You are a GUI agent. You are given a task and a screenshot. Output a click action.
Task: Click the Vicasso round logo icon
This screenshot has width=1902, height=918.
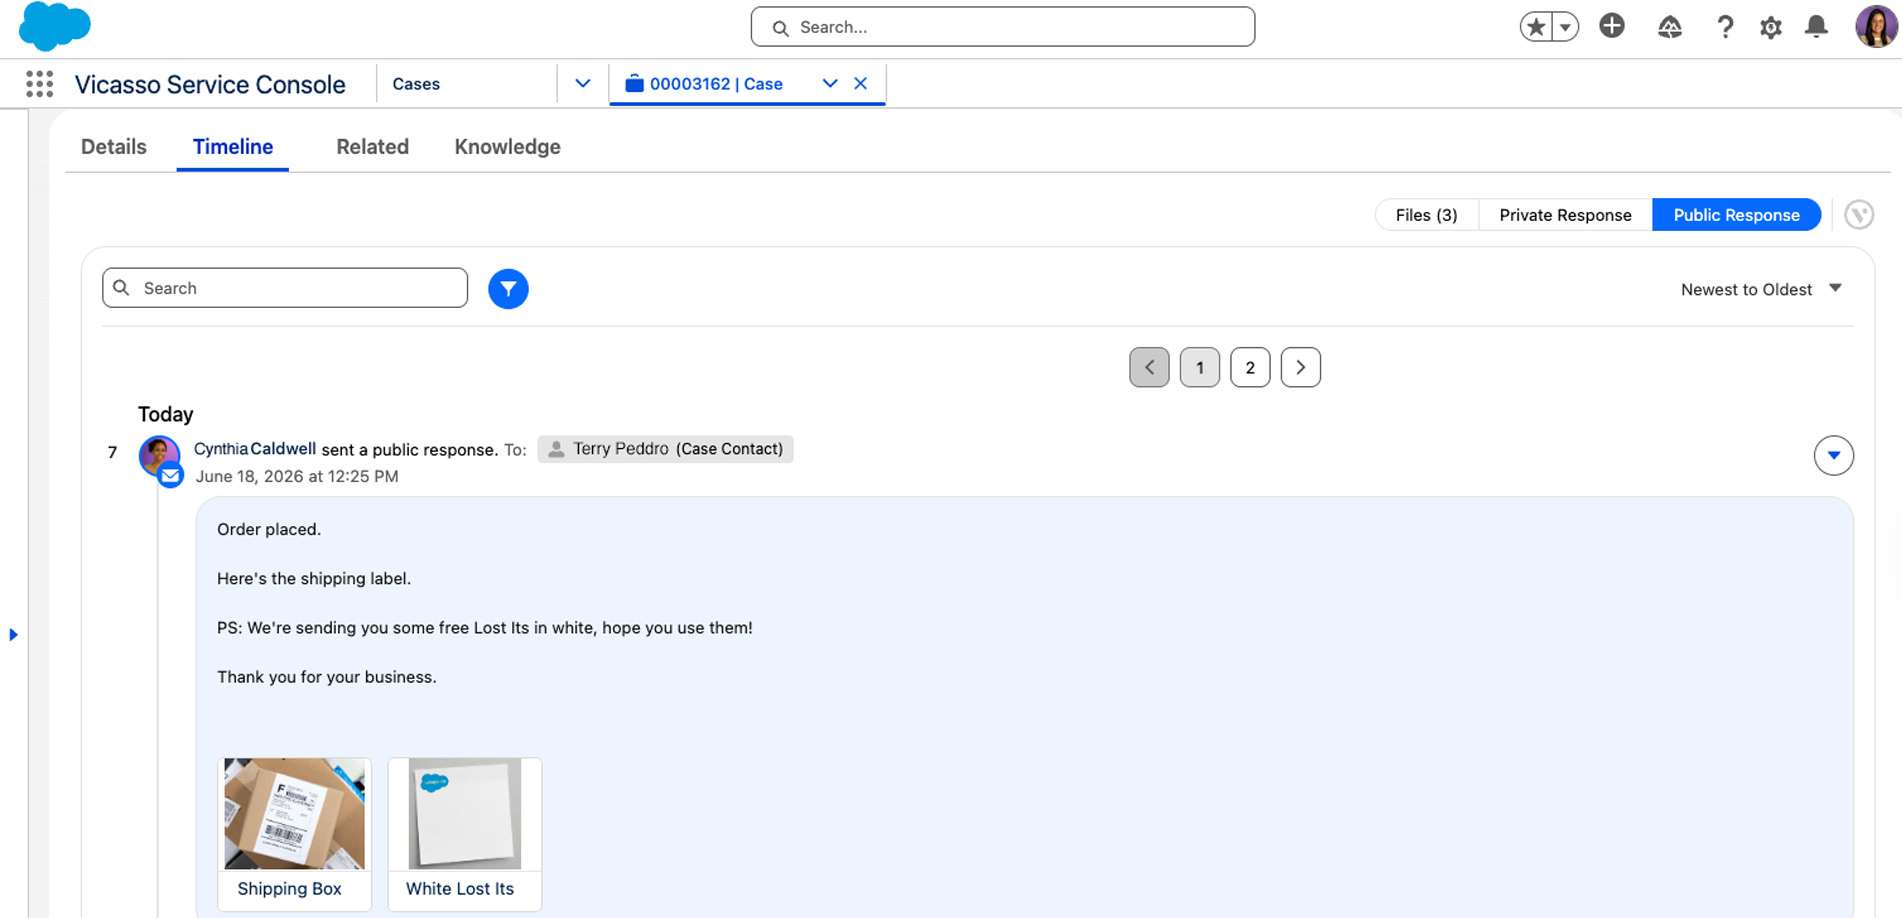coord(1859,215)
